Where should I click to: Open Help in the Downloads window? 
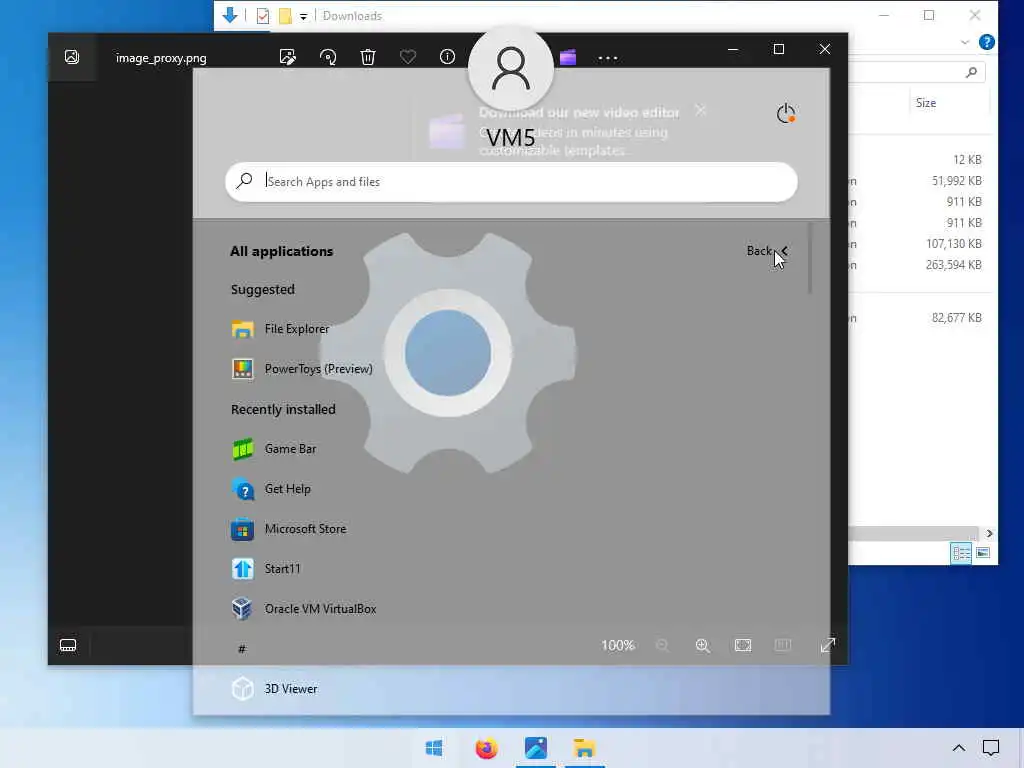987,42
